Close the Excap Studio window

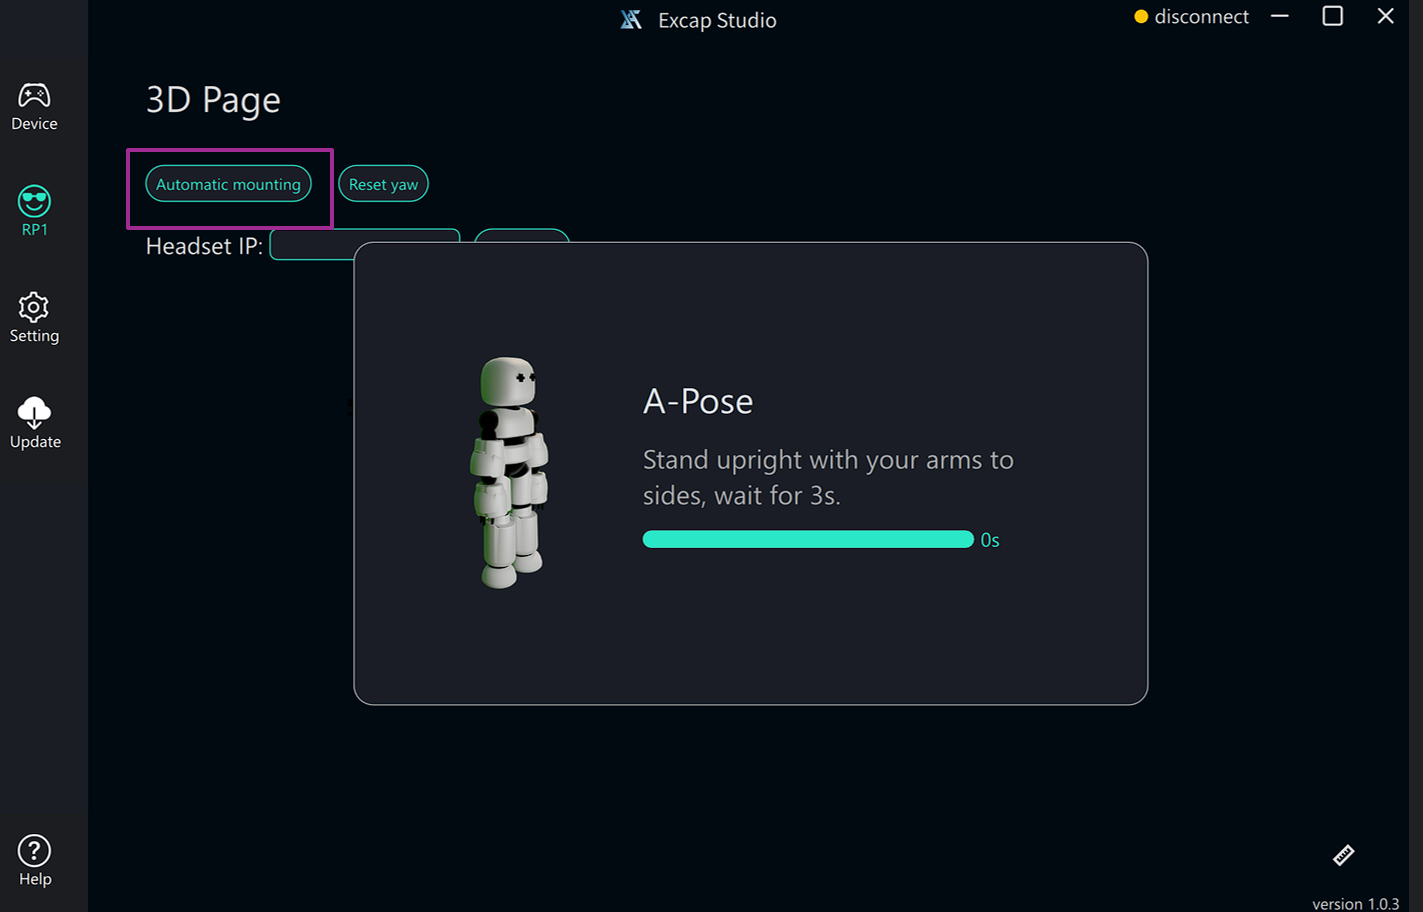(x=1385, y=17)
